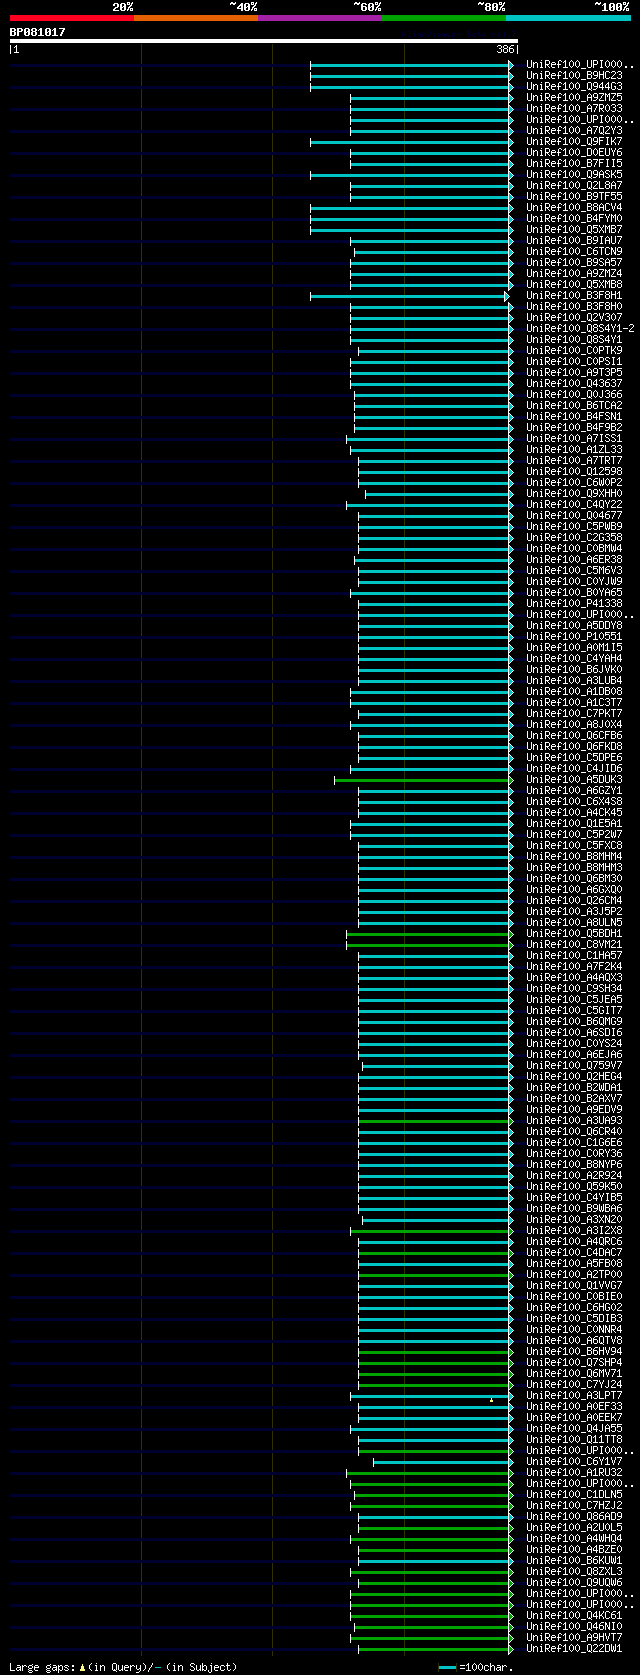Open hit UniRef100_A7R033
This screenshot has width=640, height=1675.
coord(574,108)
